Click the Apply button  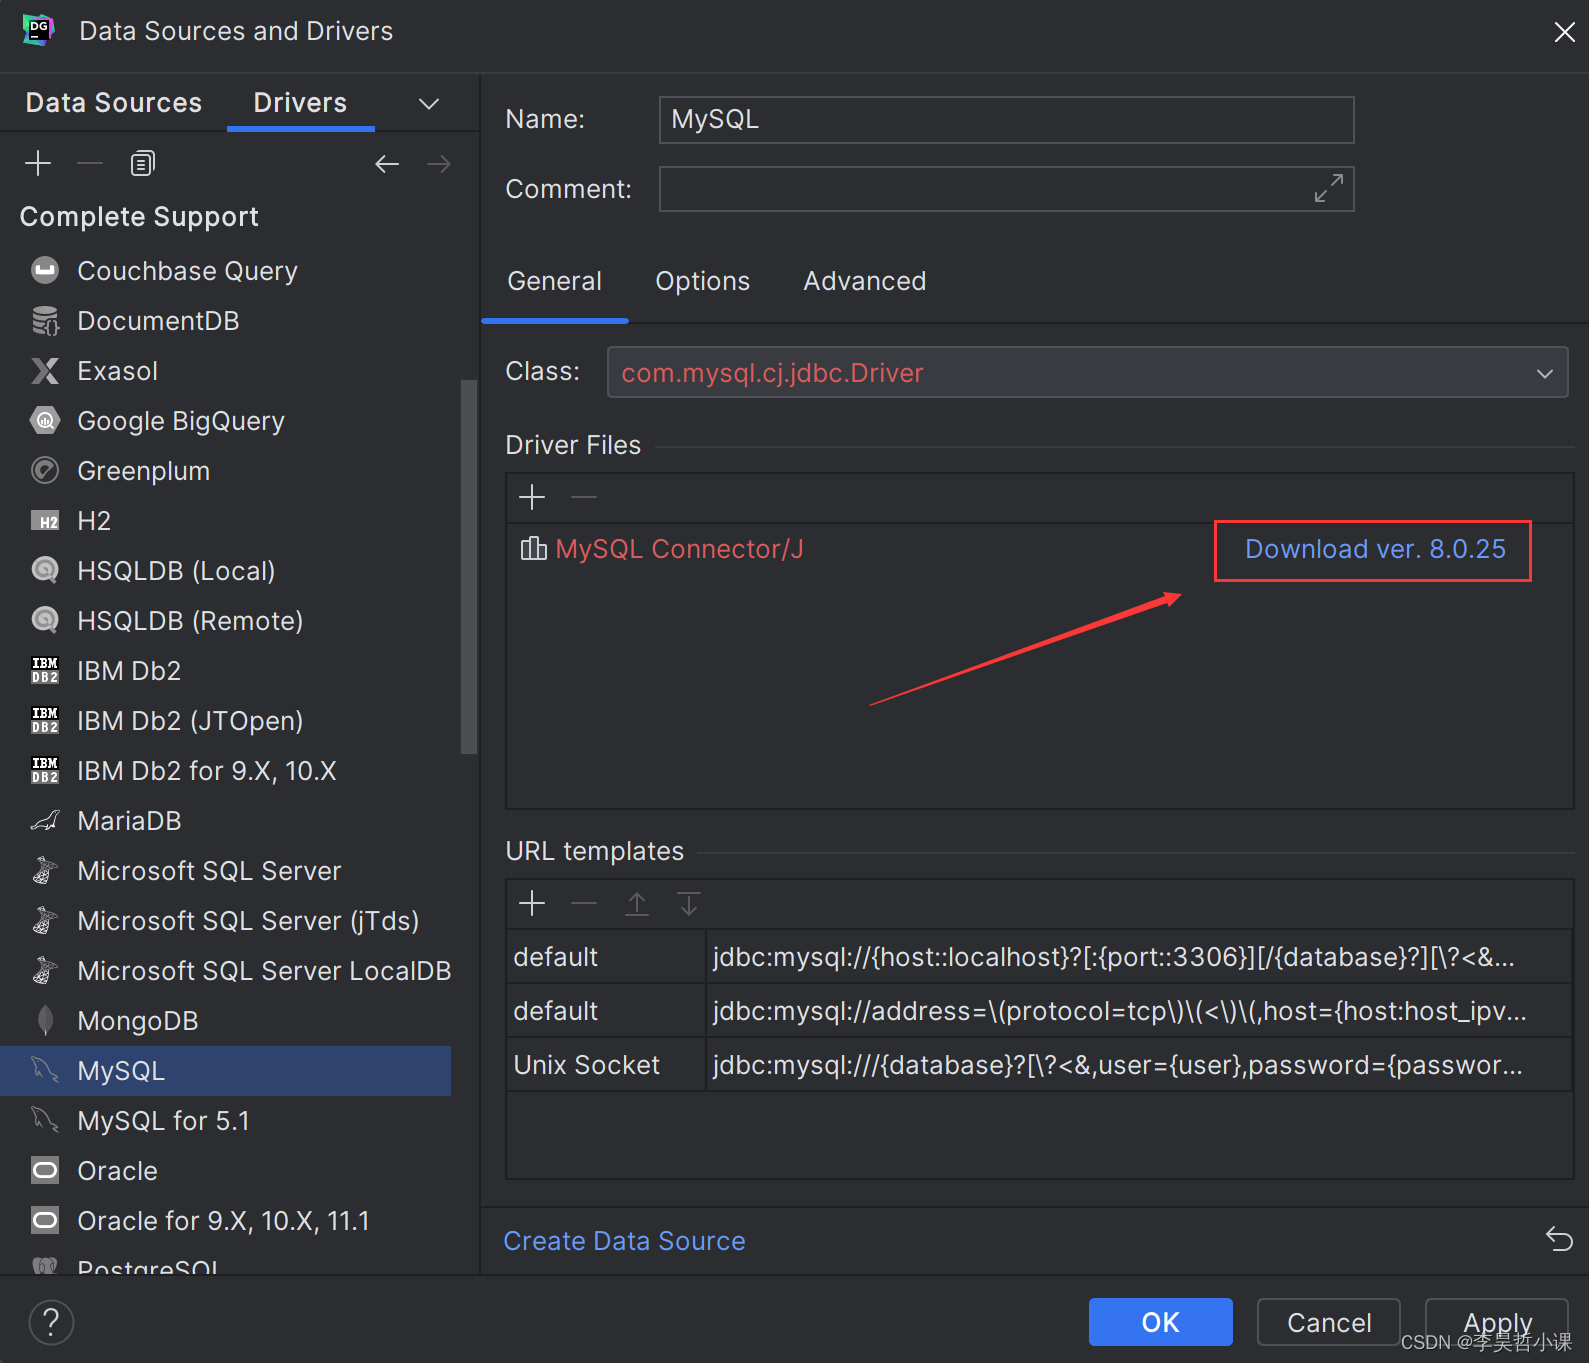point(1497,1322)
